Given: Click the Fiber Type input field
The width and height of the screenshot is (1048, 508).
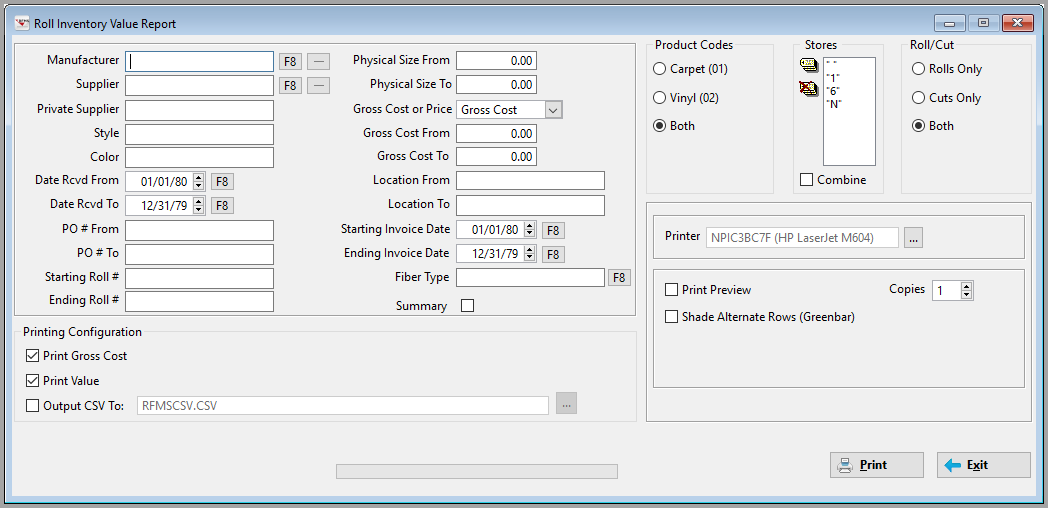Looking at the screenshot, I should pos(531,277).
